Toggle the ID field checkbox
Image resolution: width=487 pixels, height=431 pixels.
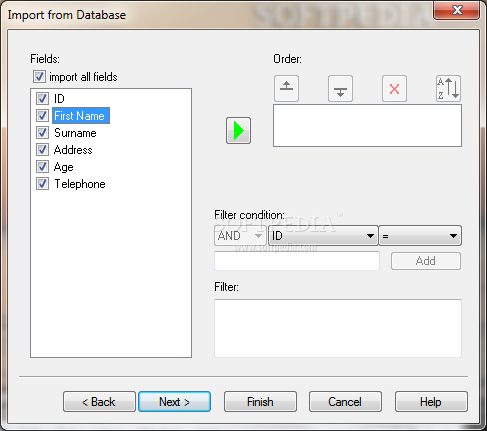pyautogui.click(x=42, y=98)
